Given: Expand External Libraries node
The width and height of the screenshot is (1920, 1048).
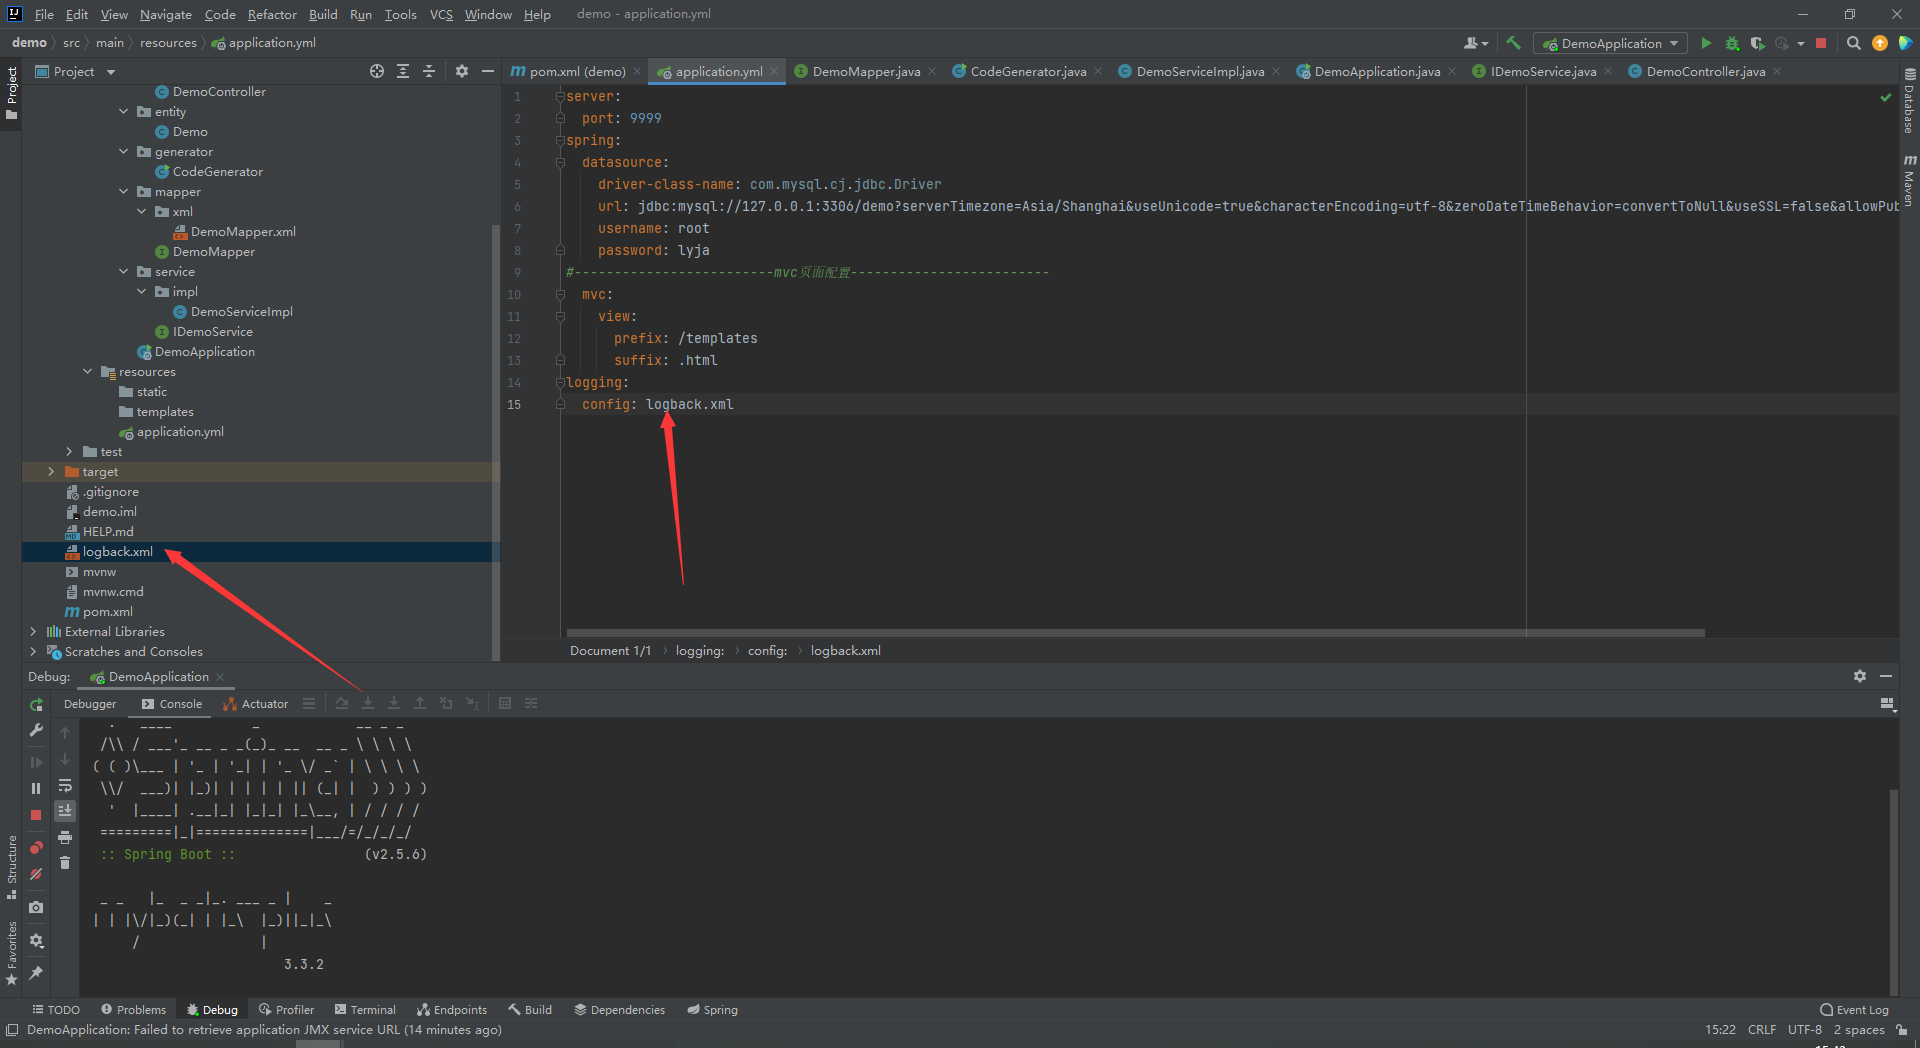Looking at the screenshot, I should [33, 631].
